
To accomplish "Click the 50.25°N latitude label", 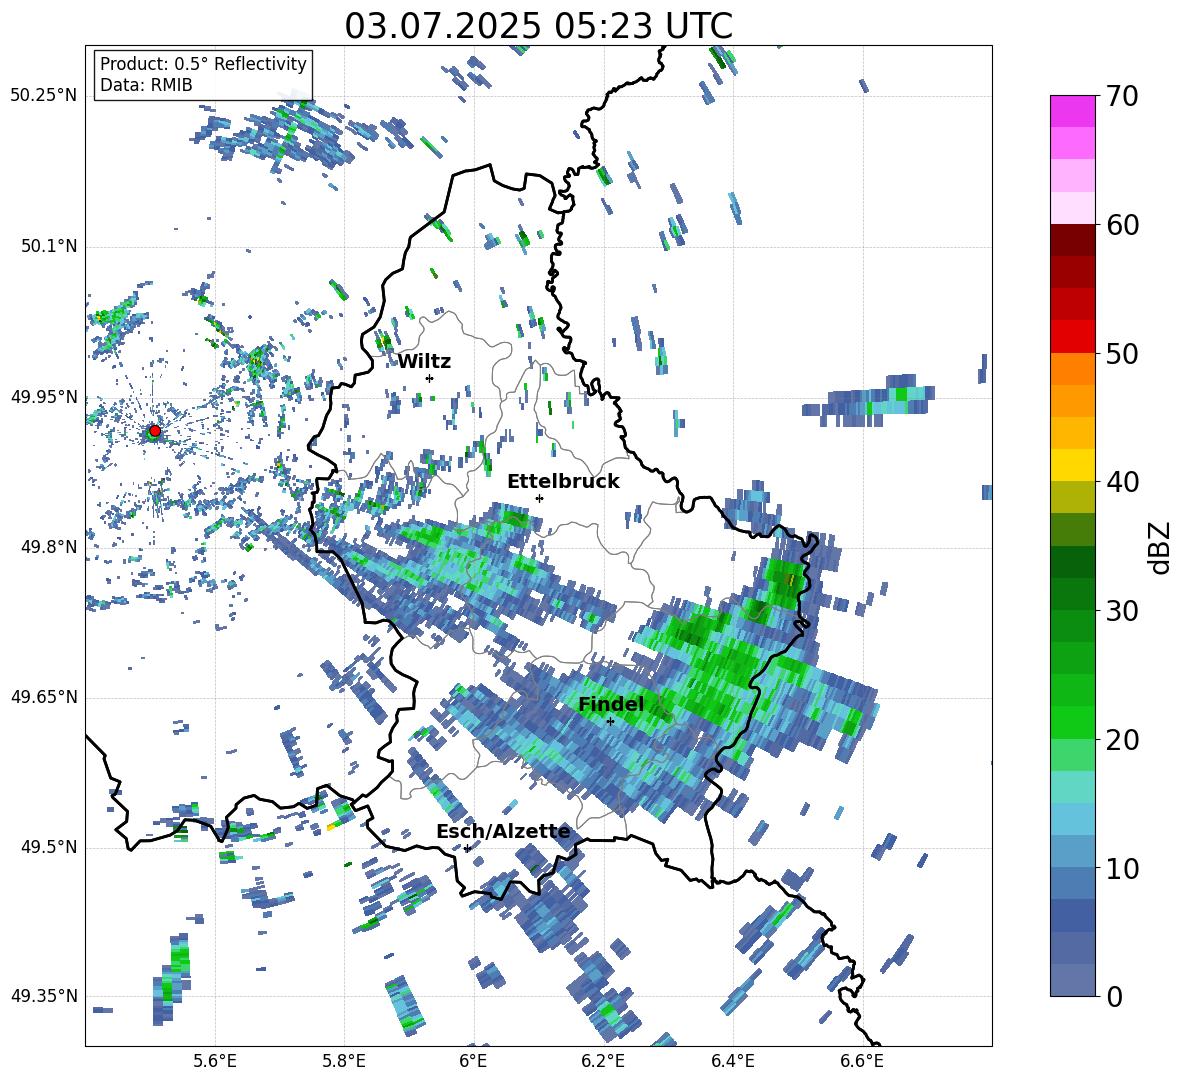I will (x=44, y=96).
